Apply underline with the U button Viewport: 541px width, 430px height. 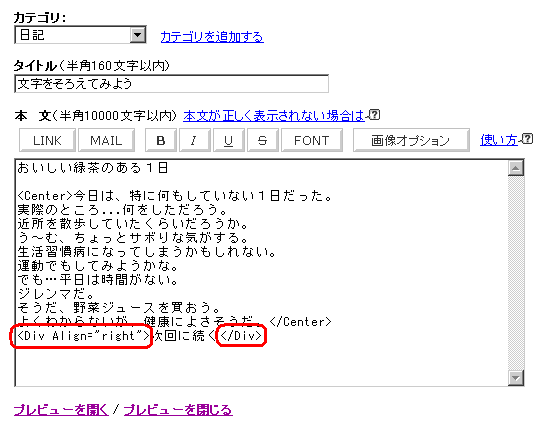point(229,140)
